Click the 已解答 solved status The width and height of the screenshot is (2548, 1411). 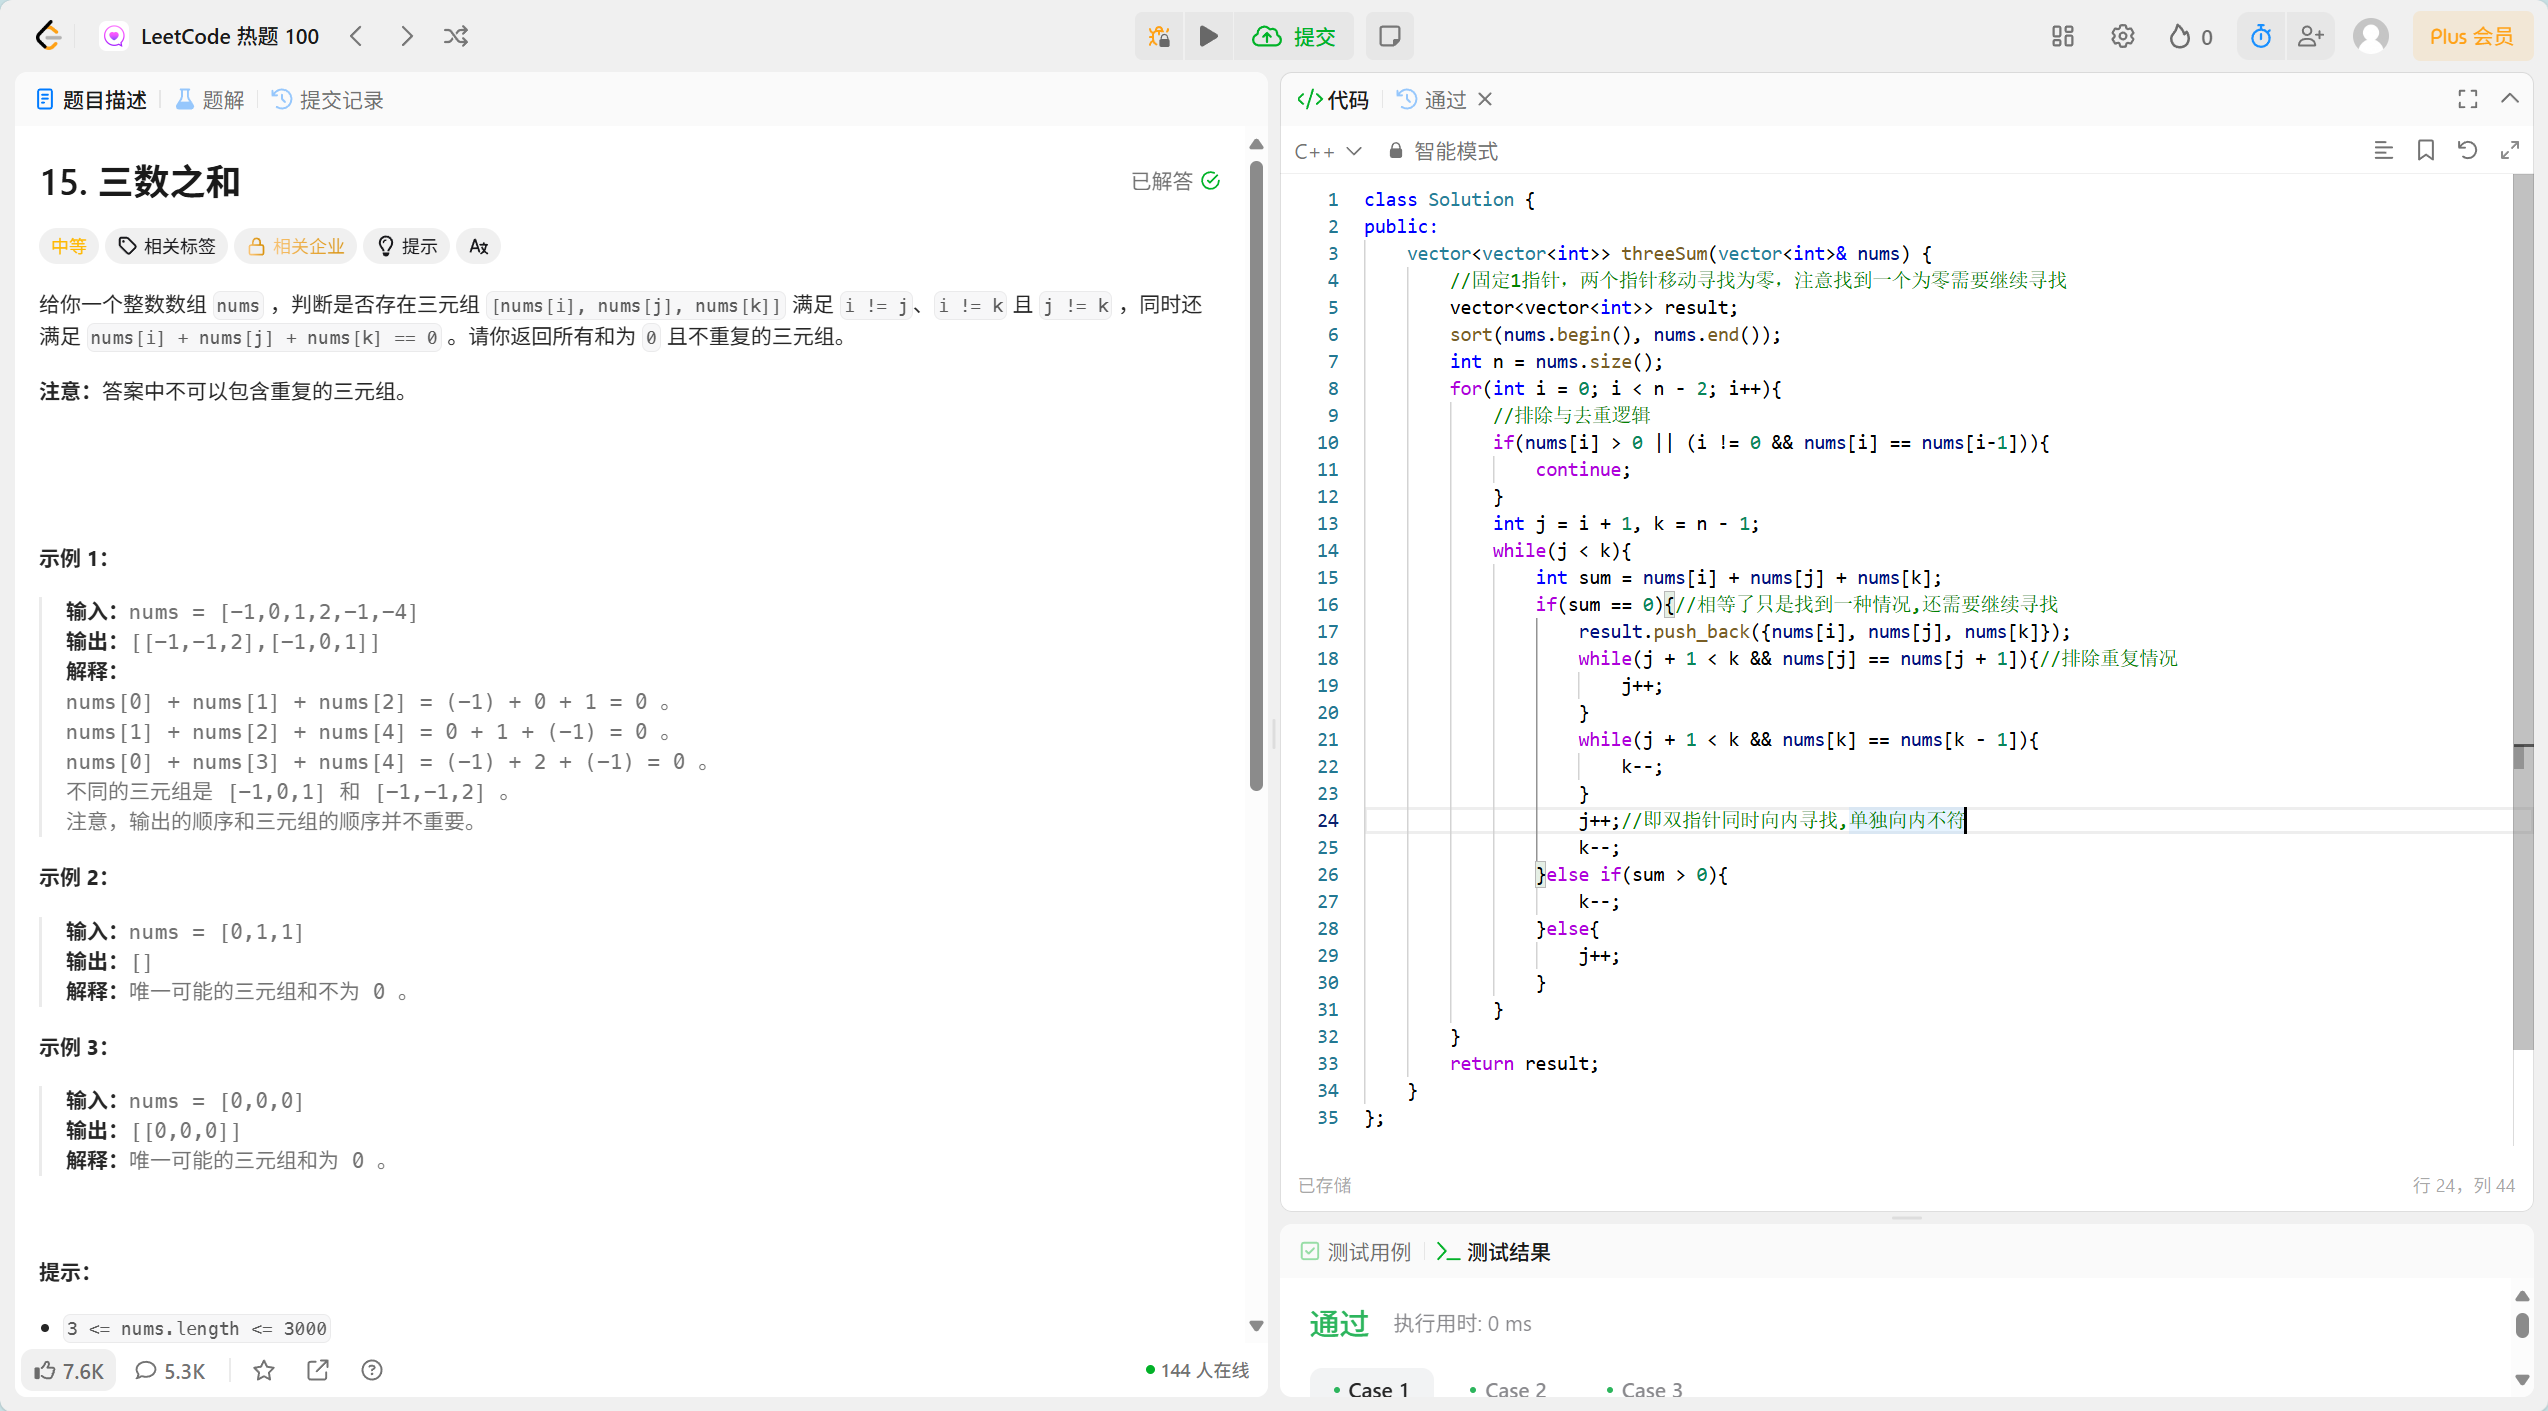(1175, 181)
